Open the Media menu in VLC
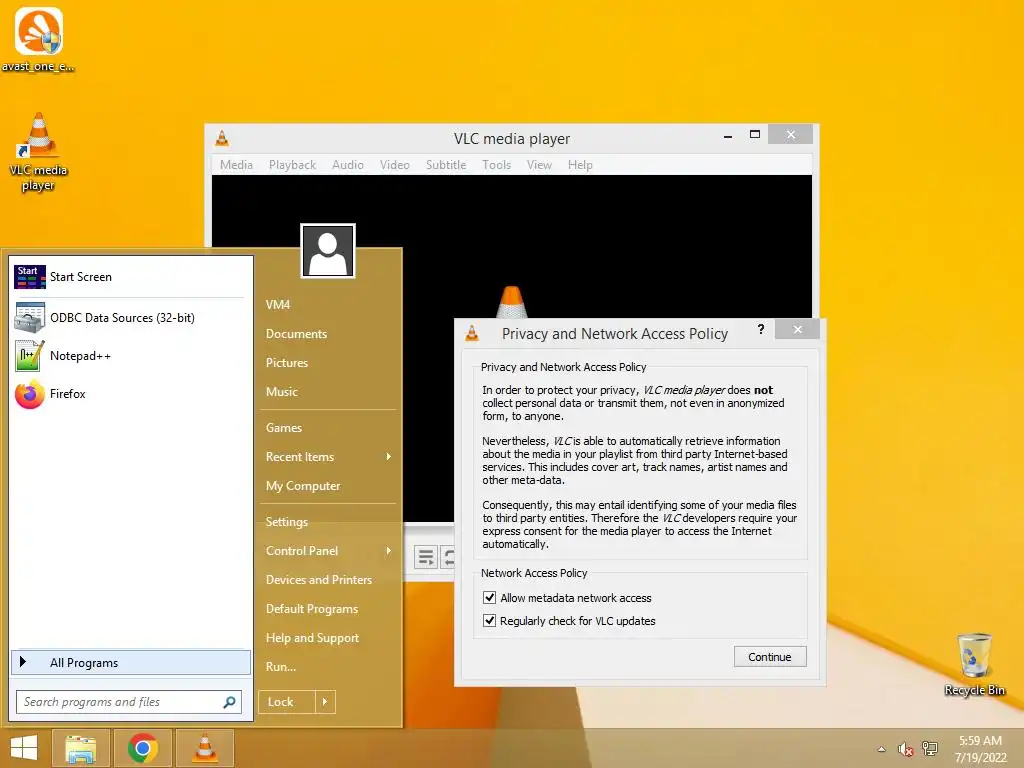 pos(236,165)
